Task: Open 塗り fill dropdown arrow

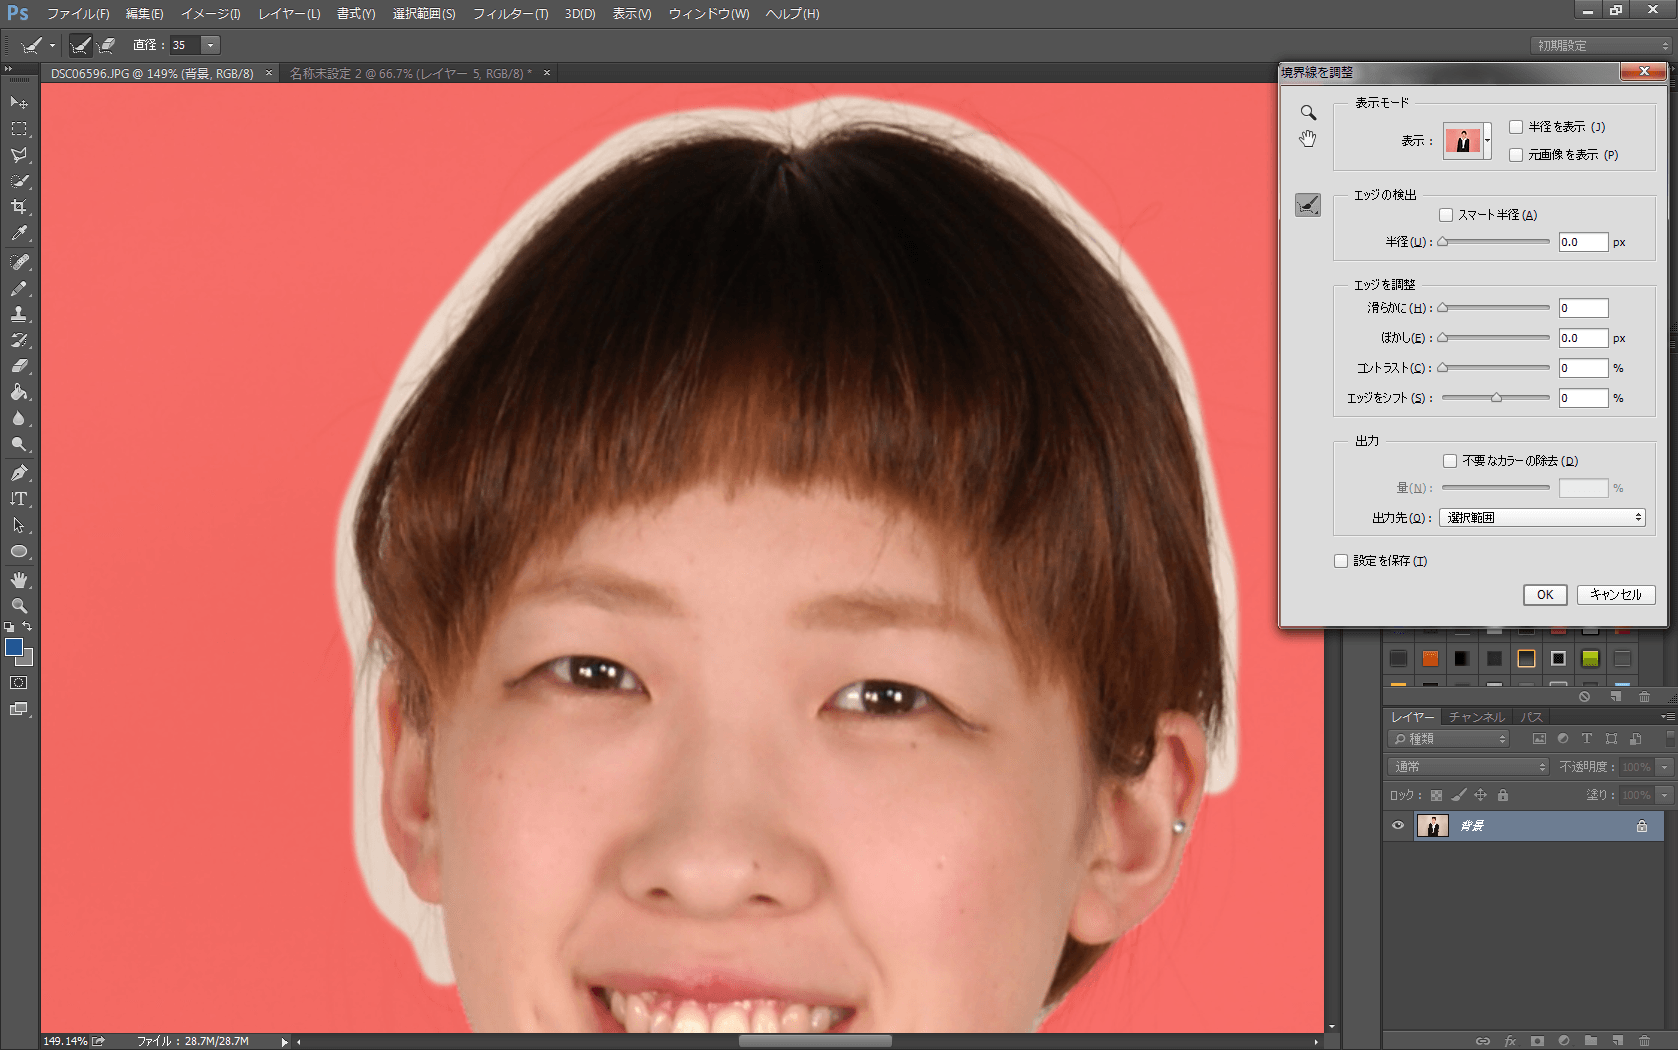Action: click(x=1664, y=795)
